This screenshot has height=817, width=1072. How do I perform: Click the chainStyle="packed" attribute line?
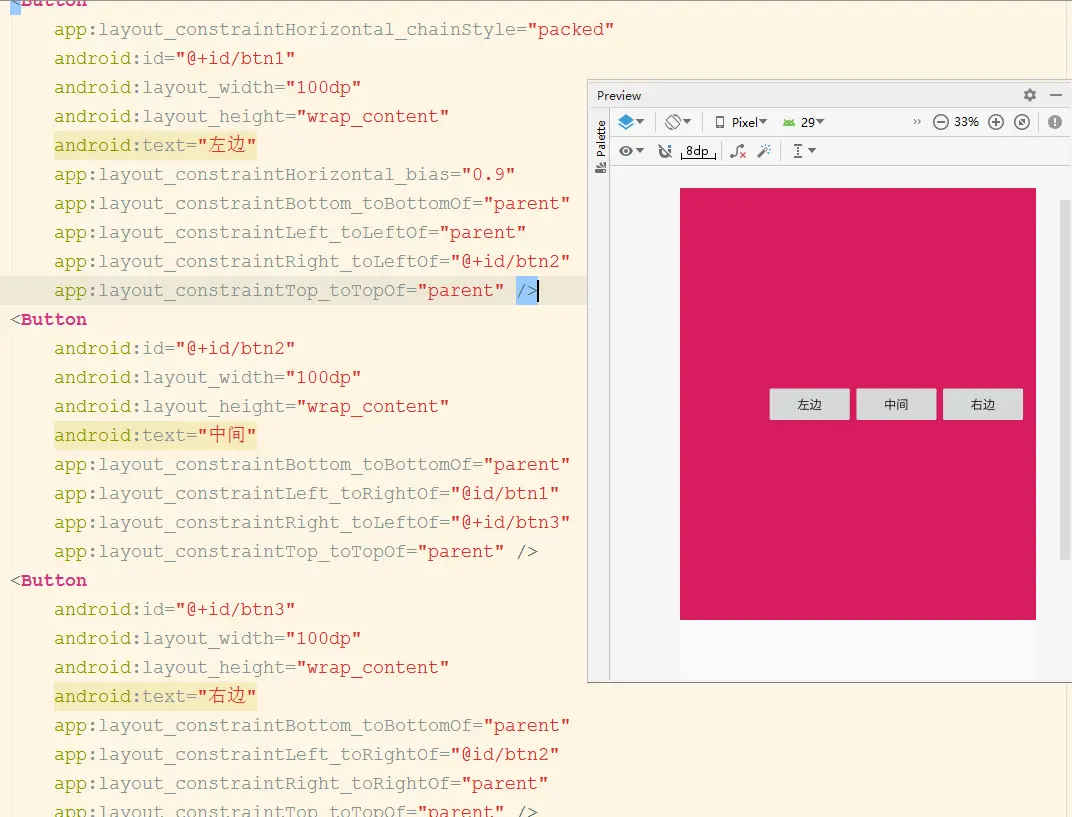pyautogui.click(x=334, y=29)
